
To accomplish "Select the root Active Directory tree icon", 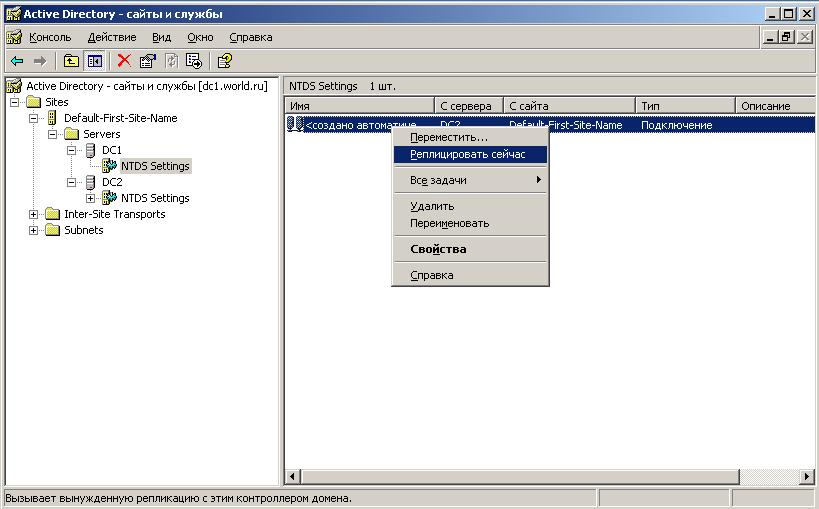I will click(14, 86).
